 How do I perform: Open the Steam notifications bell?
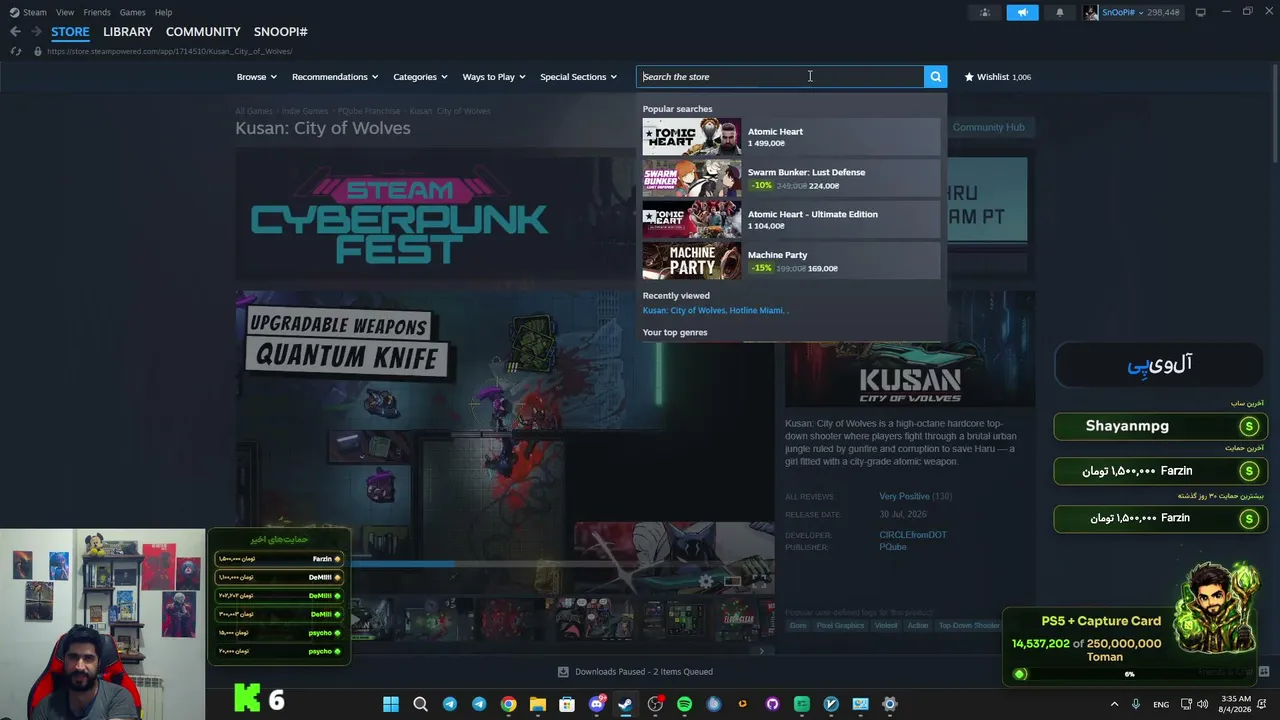click(1060, 12)
